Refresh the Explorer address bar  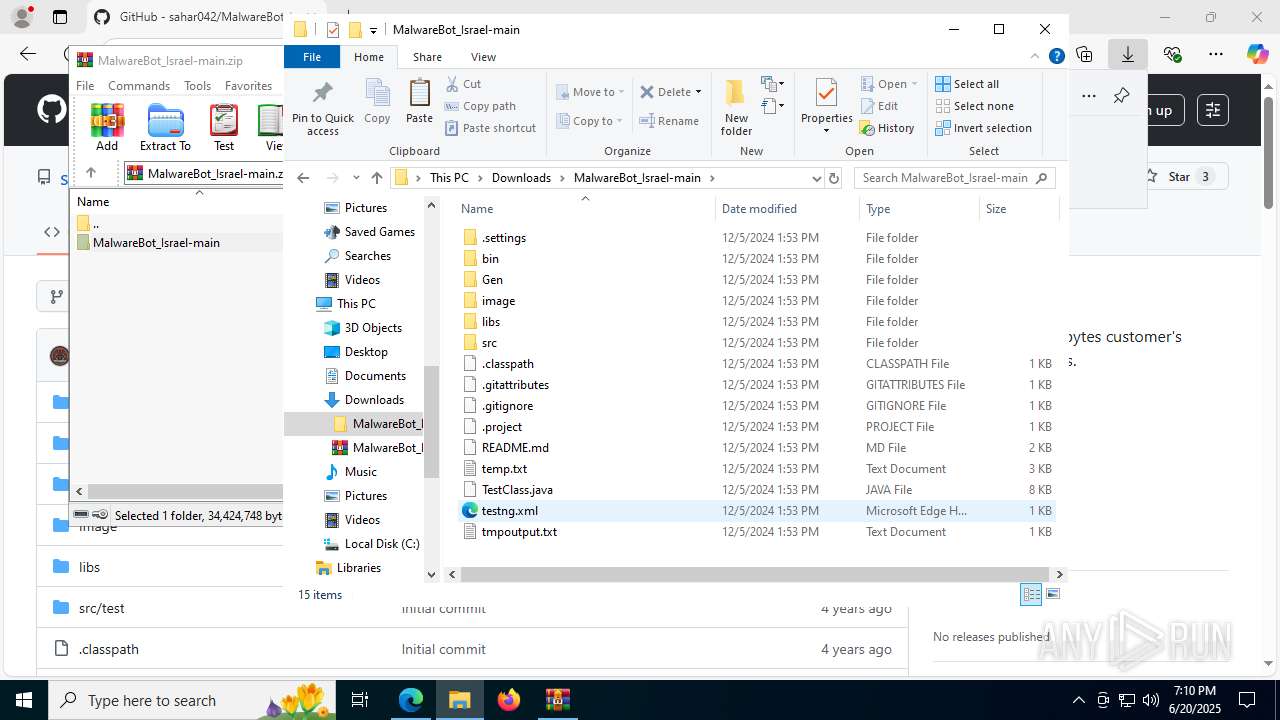pos(834,178)
